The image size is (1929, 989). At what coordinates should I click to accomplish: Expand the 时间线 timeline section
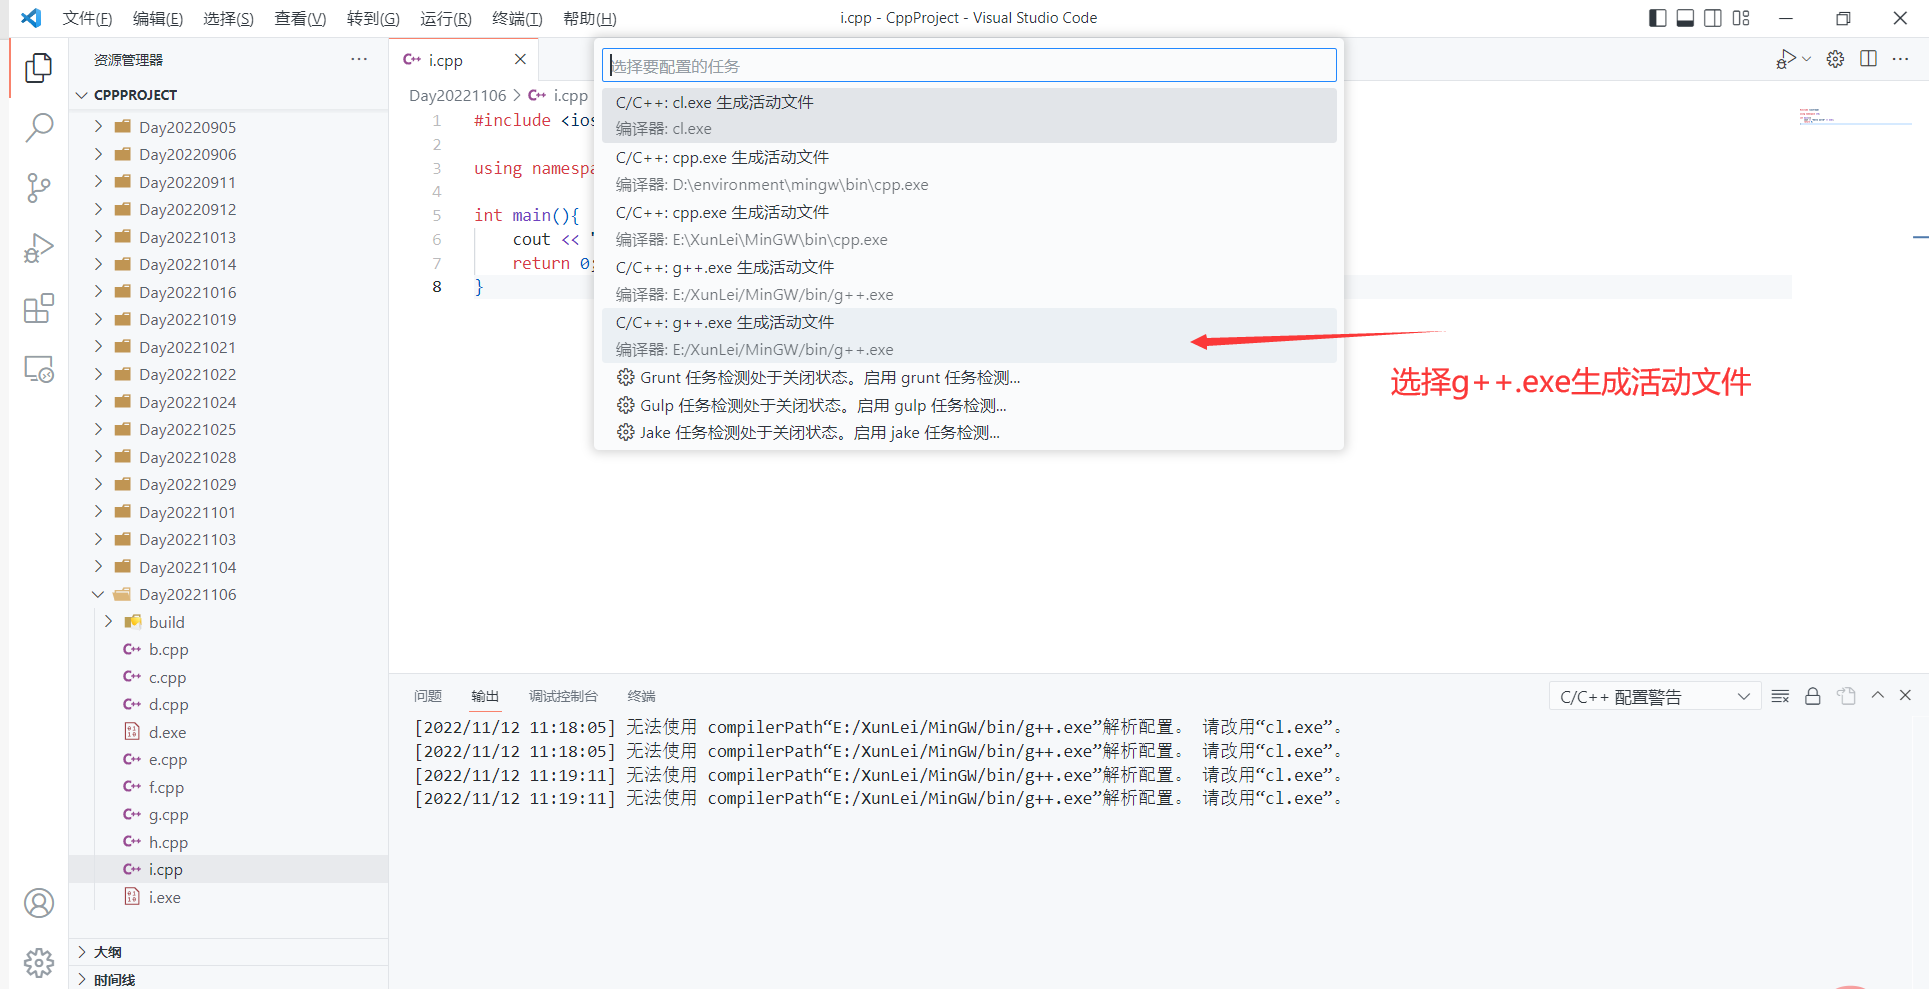[228, 979]
